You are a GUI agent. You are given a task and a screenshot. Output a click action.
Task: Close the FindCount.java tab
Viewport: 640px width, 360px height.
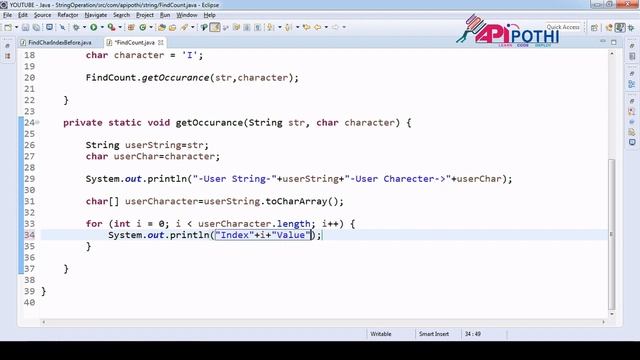coord(161,42)
